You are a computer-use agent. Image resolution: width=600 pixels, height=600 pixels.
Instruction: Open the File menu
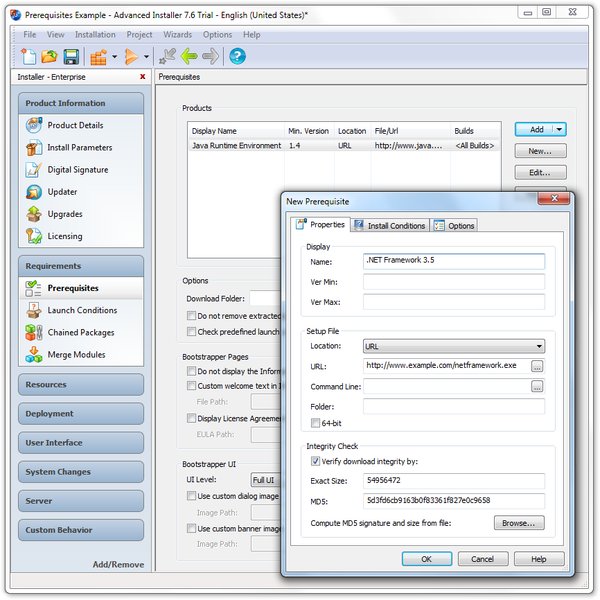tap(29, 35)
